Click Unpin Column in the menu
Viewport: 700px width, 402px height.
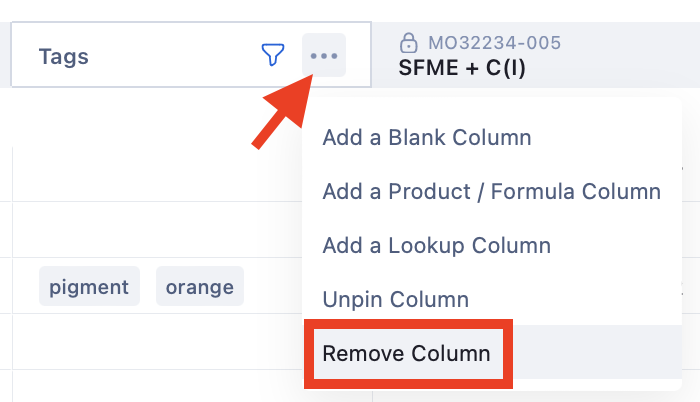pos(395,299)
